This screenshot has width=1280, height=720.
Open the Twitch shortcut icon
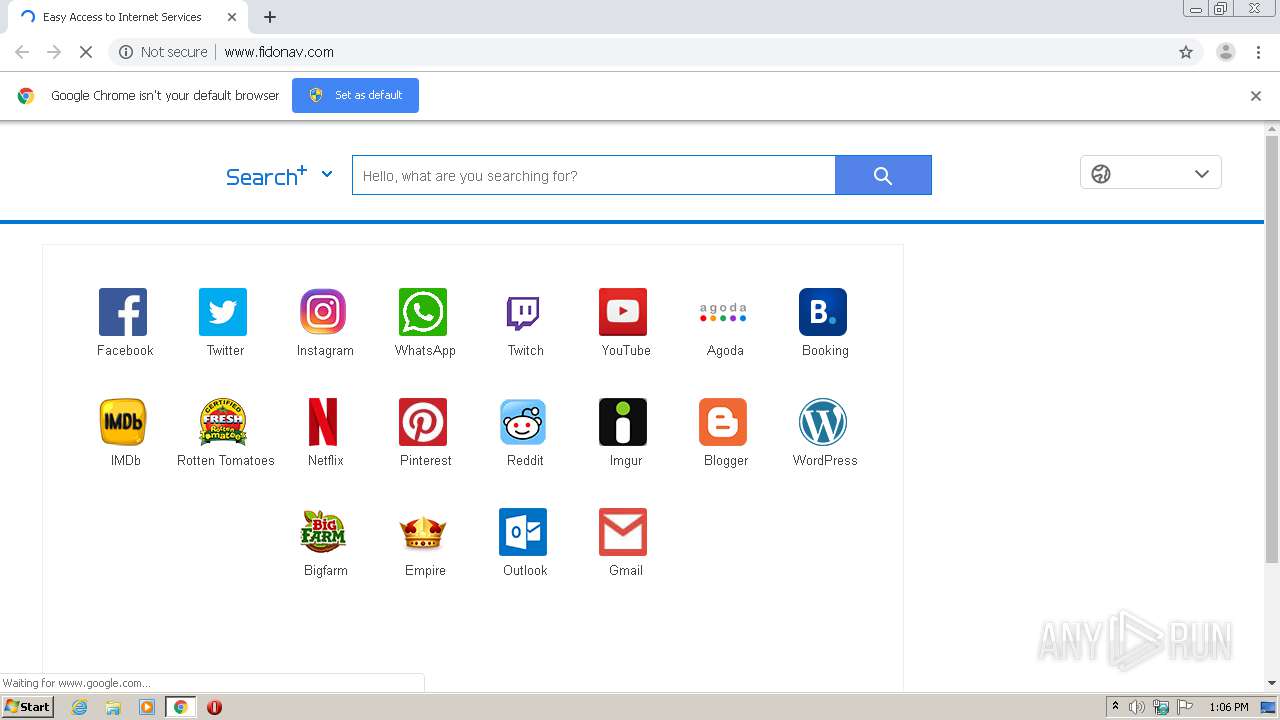point(523,312)
